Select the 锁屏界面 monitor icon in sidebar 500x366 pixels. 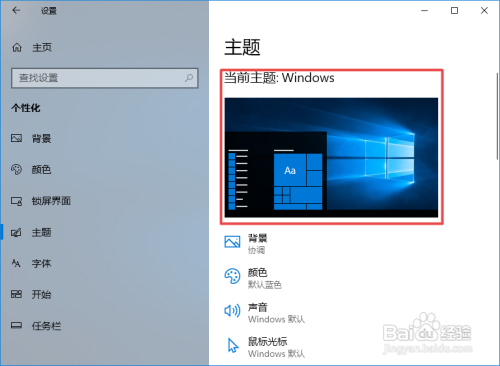16,201
